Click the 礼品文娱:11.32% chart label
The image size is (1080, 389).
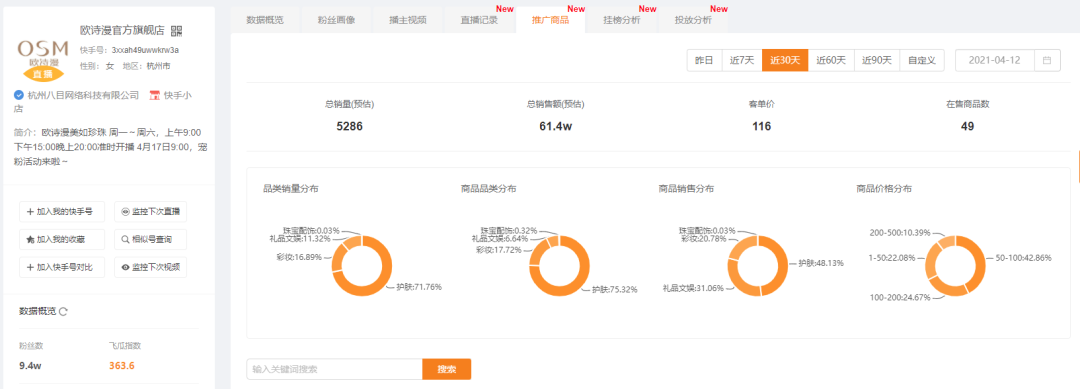[300, 239]
